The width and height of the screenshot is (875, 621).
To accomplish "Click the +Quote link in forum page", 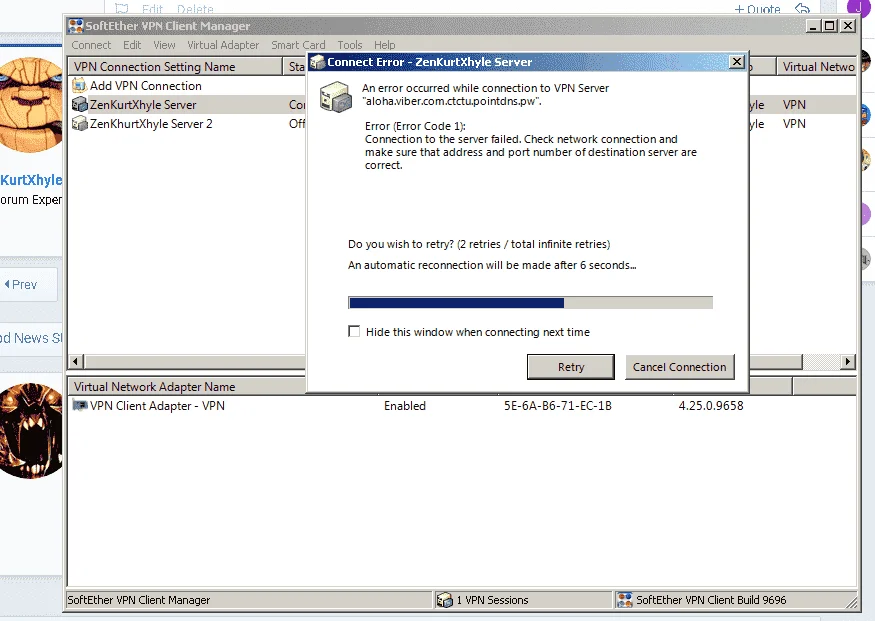I will (757, 9).
